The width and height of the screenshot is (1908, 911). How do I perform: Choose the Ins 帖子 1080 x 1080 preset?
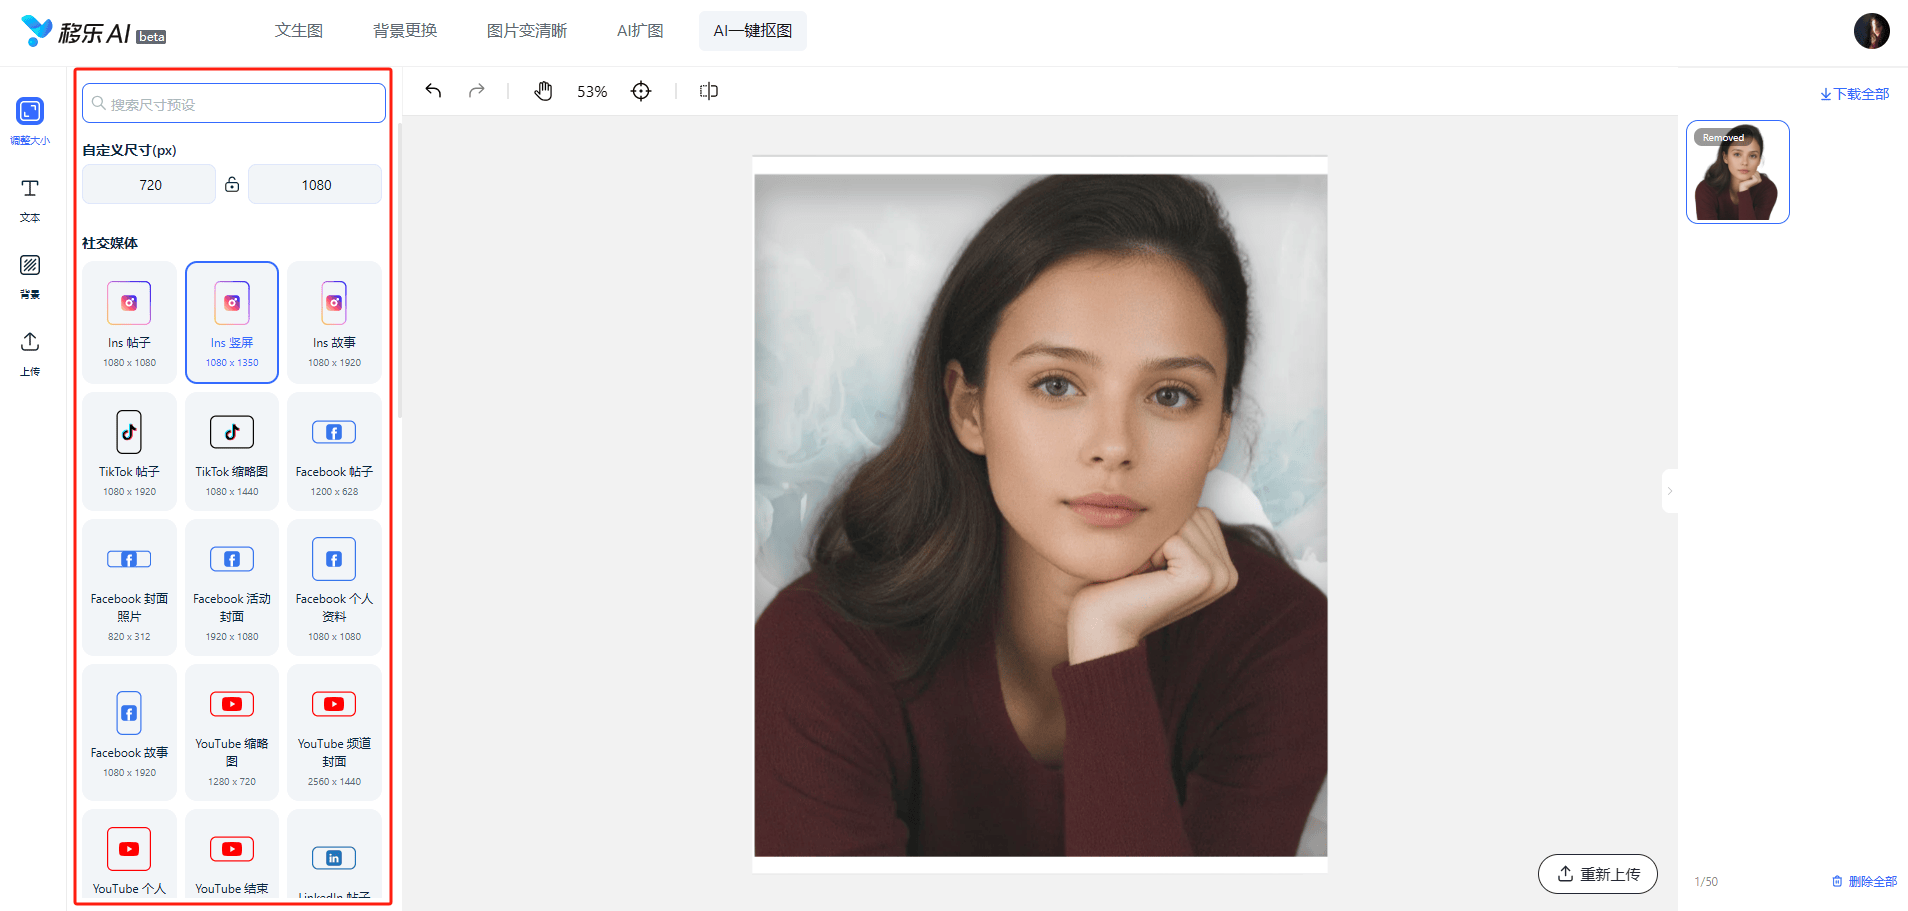click(x=130, y=322)
